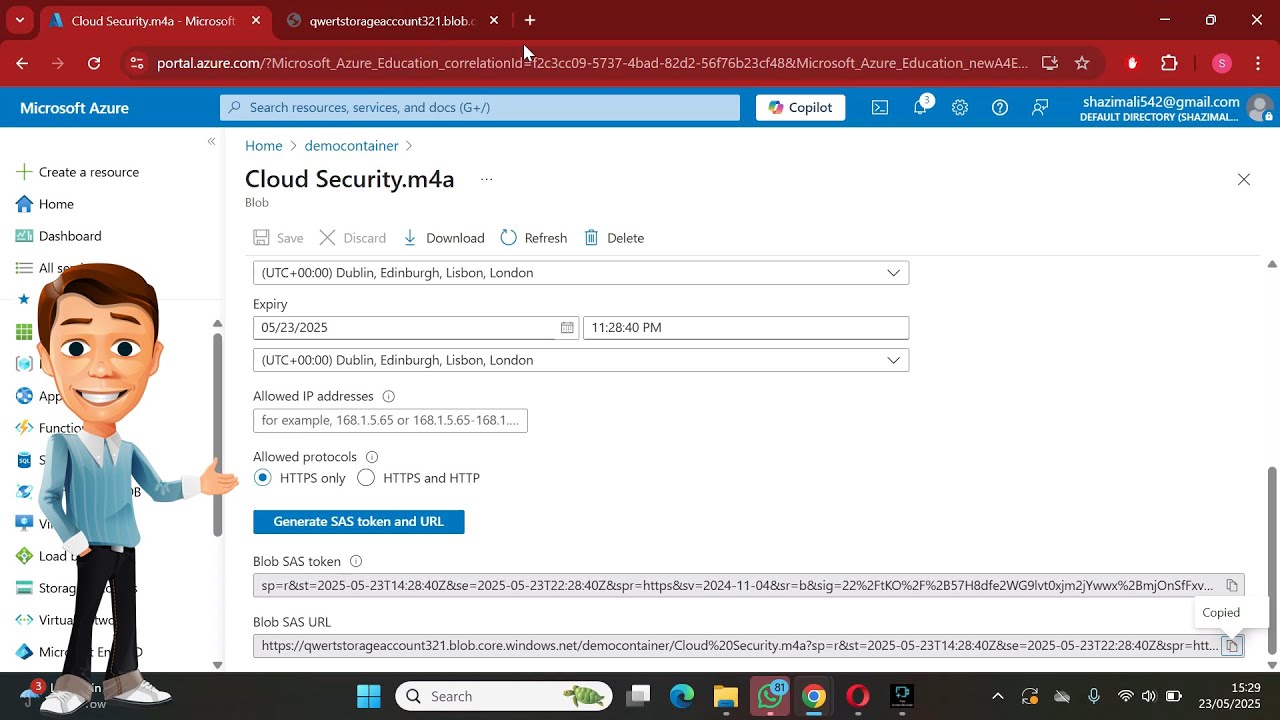The image size is (1280, 720).
Task: Open the Virtual networks sidebar icon
Action: [24, 620]
